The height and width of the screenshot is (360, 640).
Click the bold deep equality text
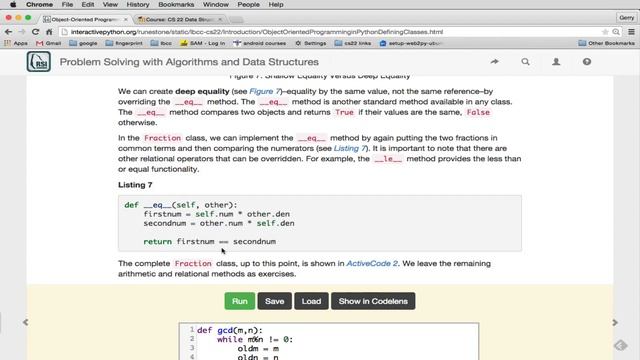tap(202, 91)
